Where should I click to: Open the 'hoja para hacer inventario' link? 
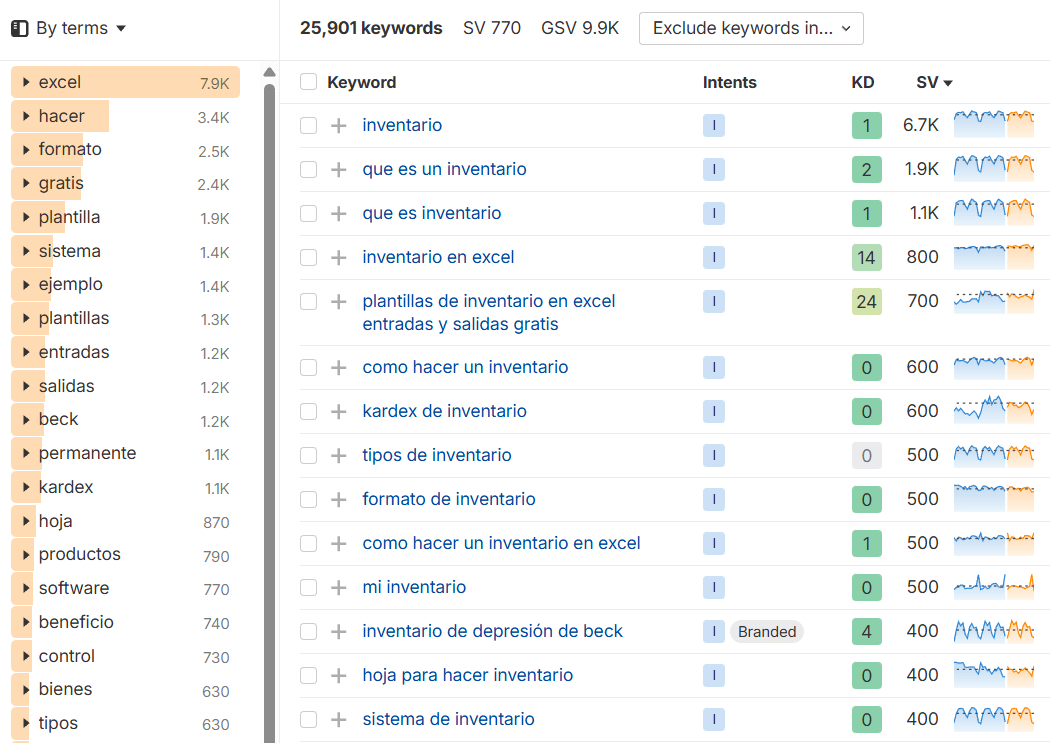pyautogui.click(x=467, y=676)
